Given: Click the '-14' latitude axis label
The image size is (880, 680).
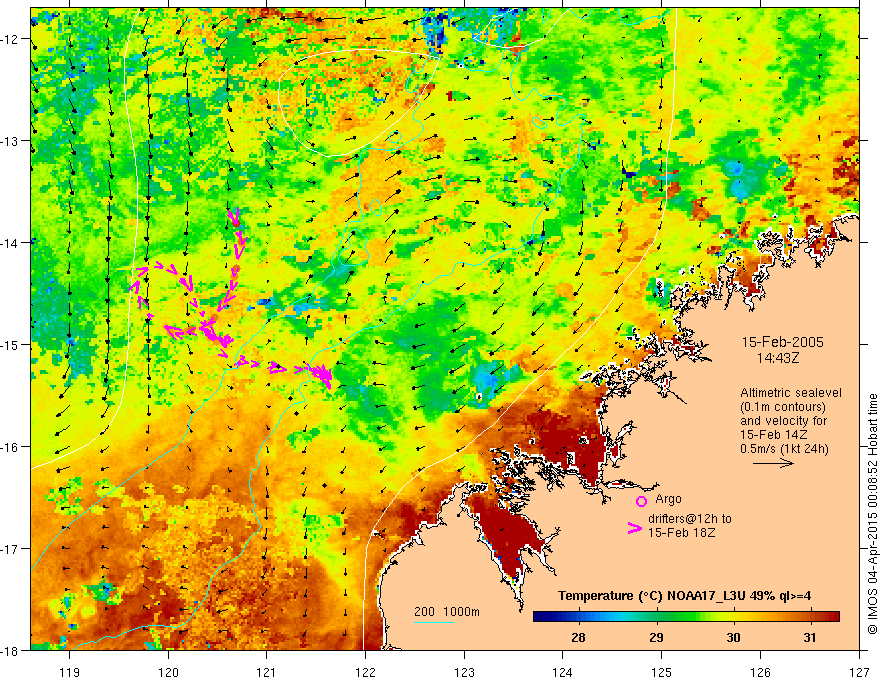Looking at the screenshot, I should coord(11,243).
